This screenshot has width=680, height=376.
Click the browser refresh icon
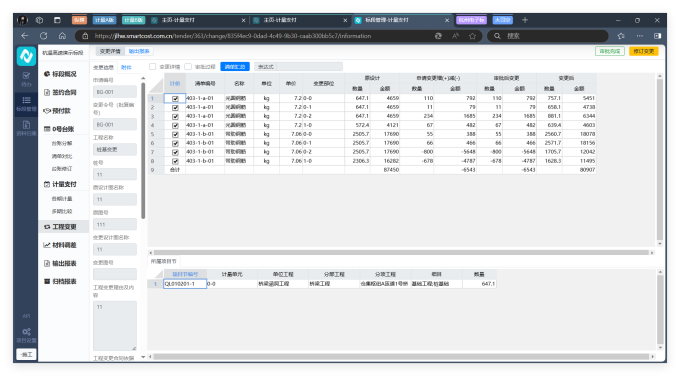tap(43, 36)
